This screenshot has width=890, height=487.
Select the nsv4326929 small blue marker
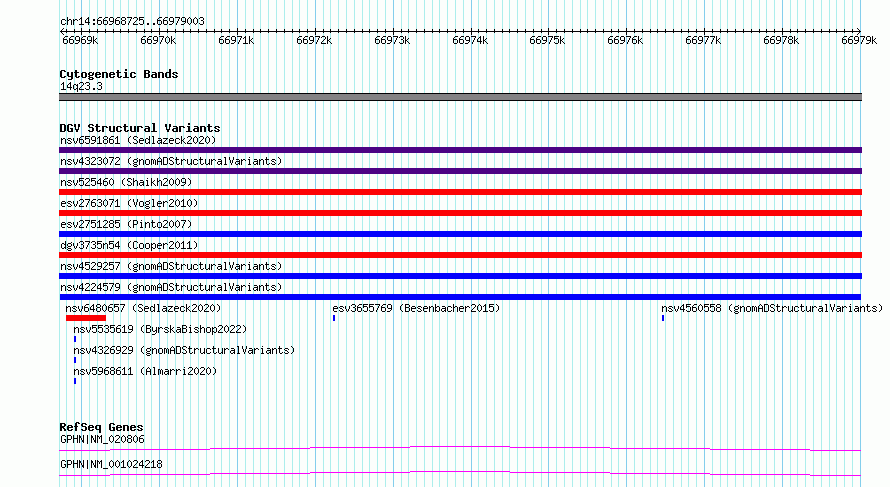coord(75,360)
